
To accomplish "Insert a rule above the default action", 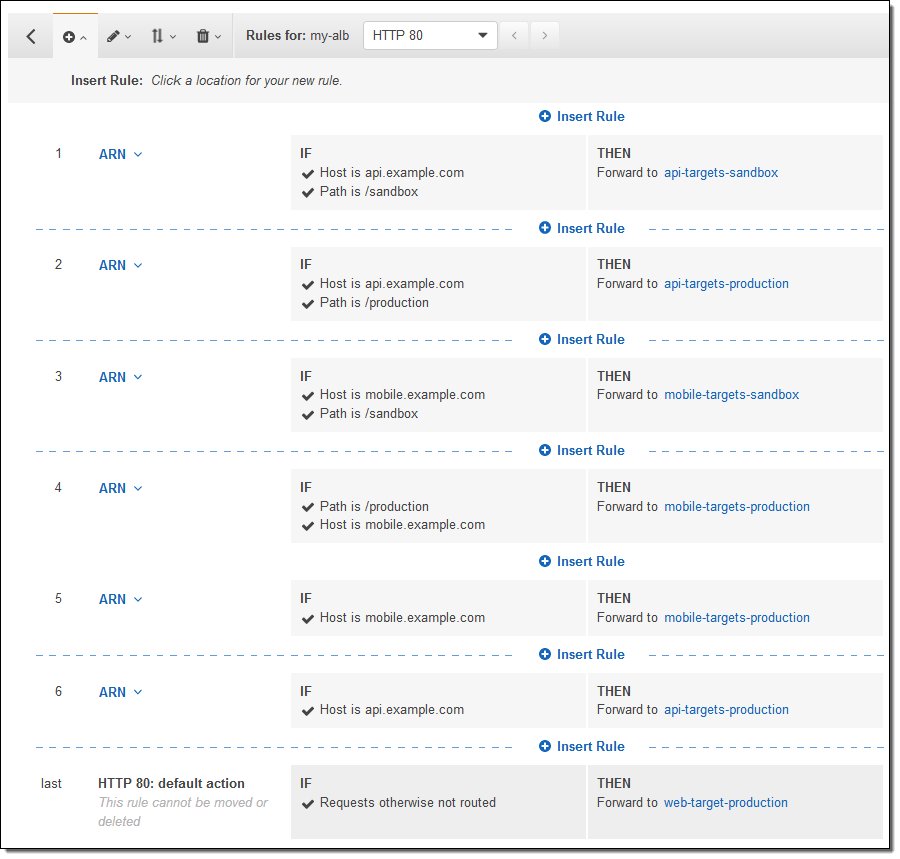I will pos(581,747).
